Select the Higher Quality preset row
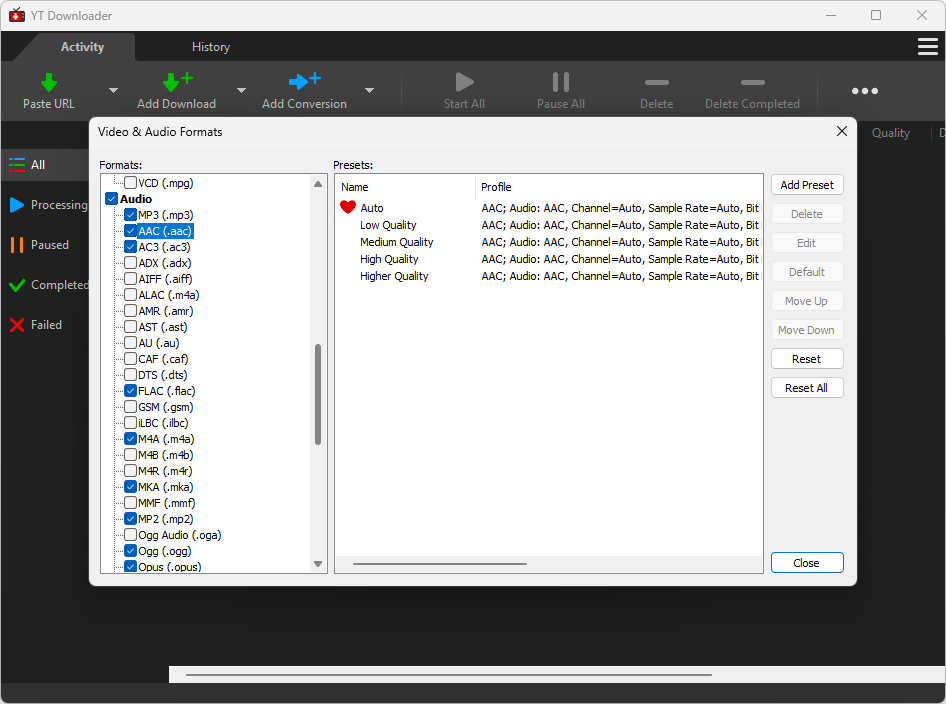Viewport: 946px width, 704px height. click(x=549, y=276)
